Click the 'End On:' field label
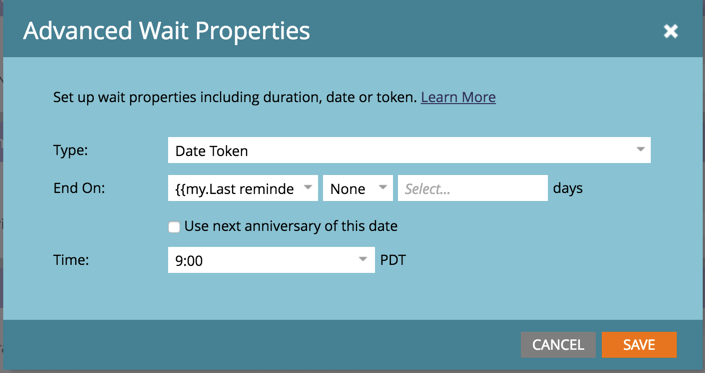The image size is (705, 373). pyautogui.click(x=79, y=188)
